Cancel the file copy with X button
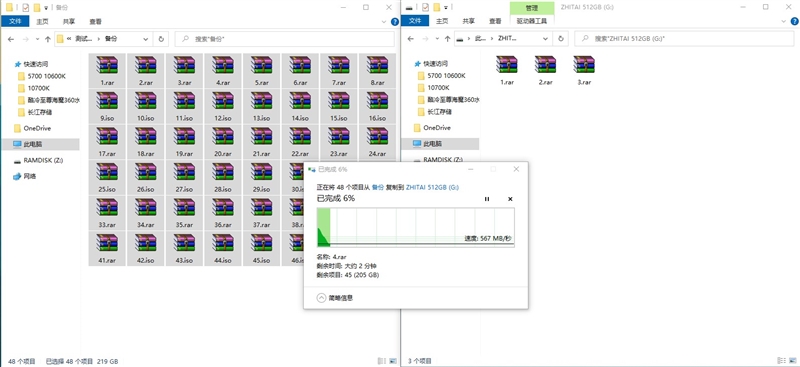Screen dimensions: 800x367 coord(510,199)
